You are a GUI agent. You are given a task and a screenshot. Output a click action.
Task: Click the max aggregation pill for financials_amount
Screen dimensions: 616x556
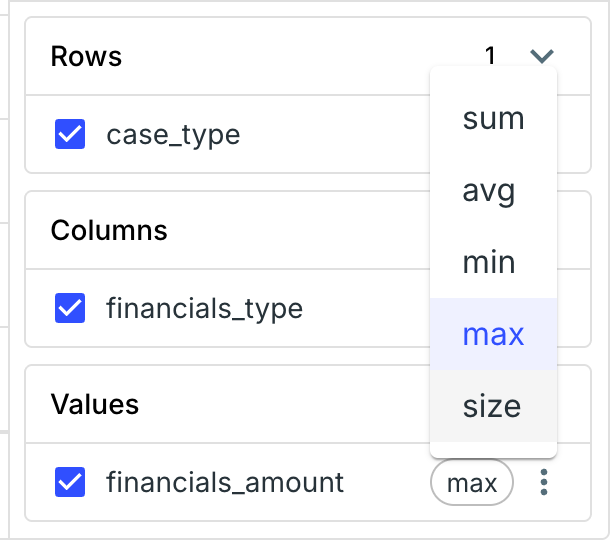[x=472, y=484]
